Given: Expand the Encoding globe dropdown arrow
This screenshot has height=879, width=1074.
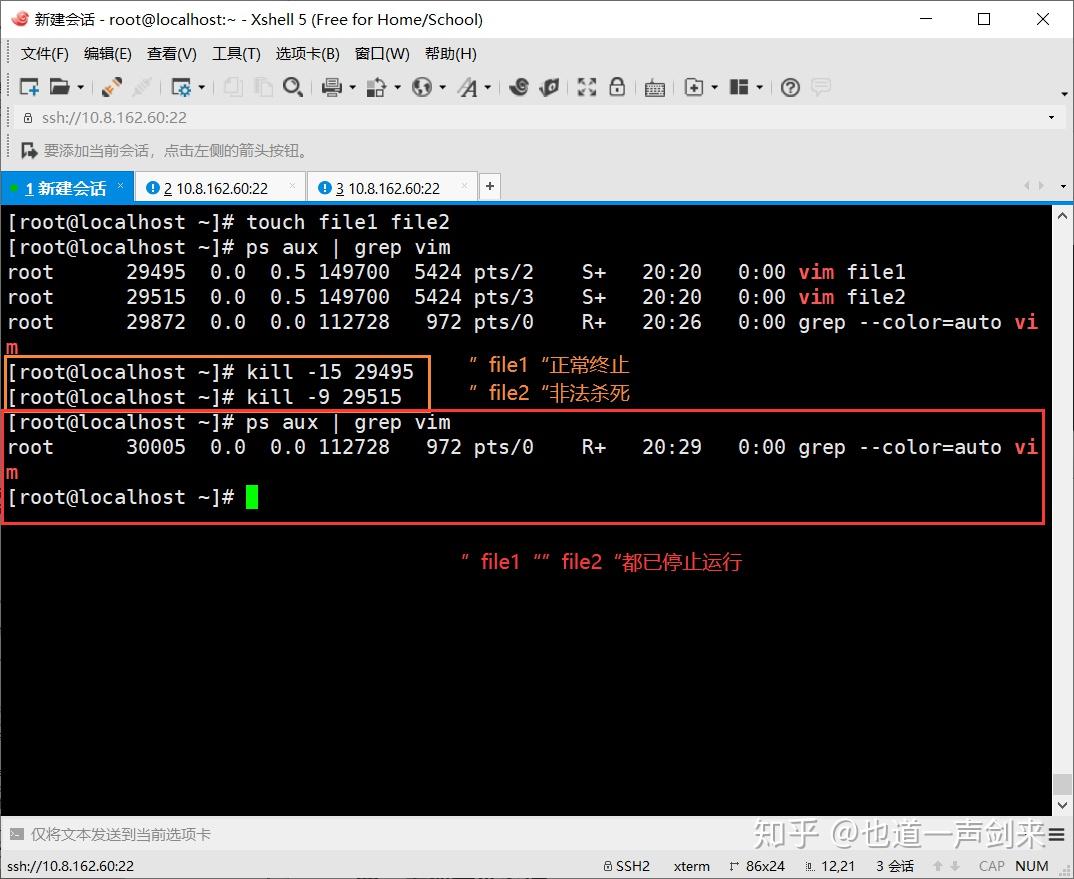Looking at the screenshot, I should pyautogui.click(x=442, y=87).
